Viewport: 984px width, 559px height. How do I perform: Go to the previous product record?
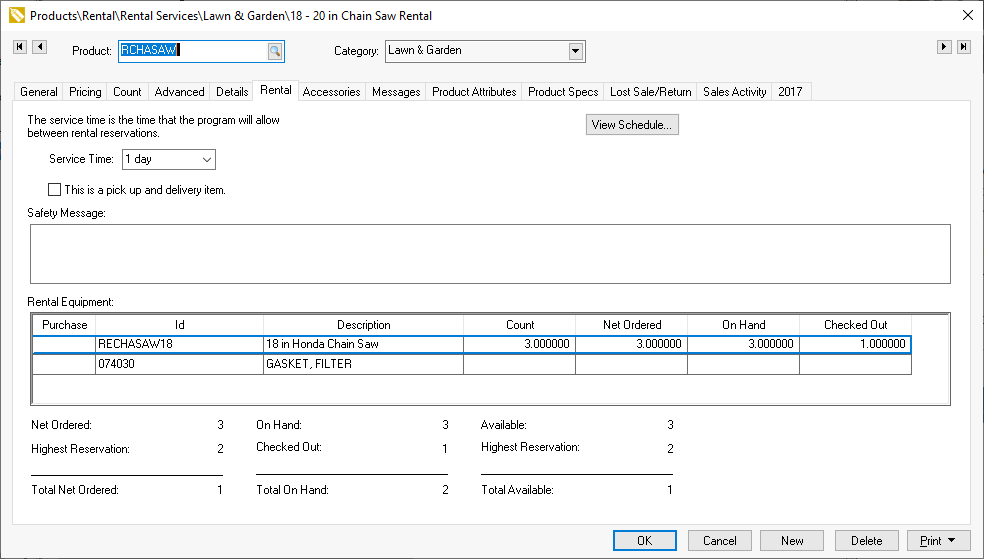pyautogui.click(x=39, y=47)
